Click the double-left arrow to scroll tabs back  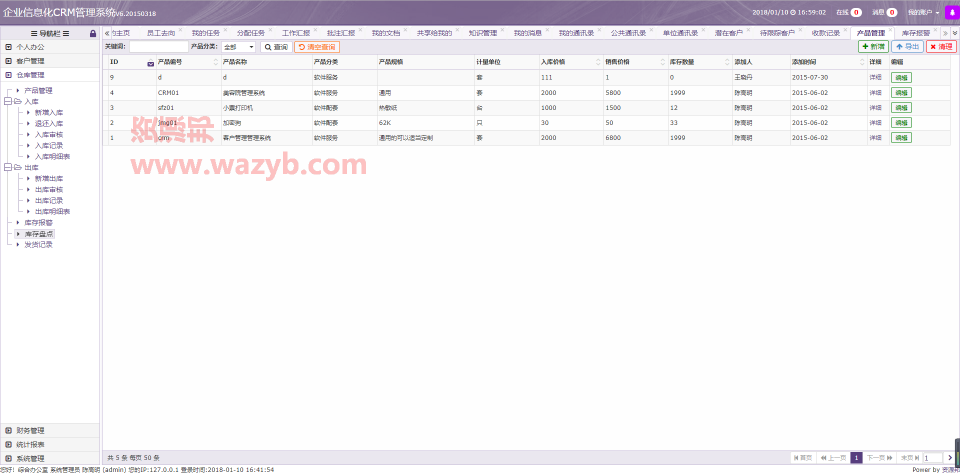107,33
